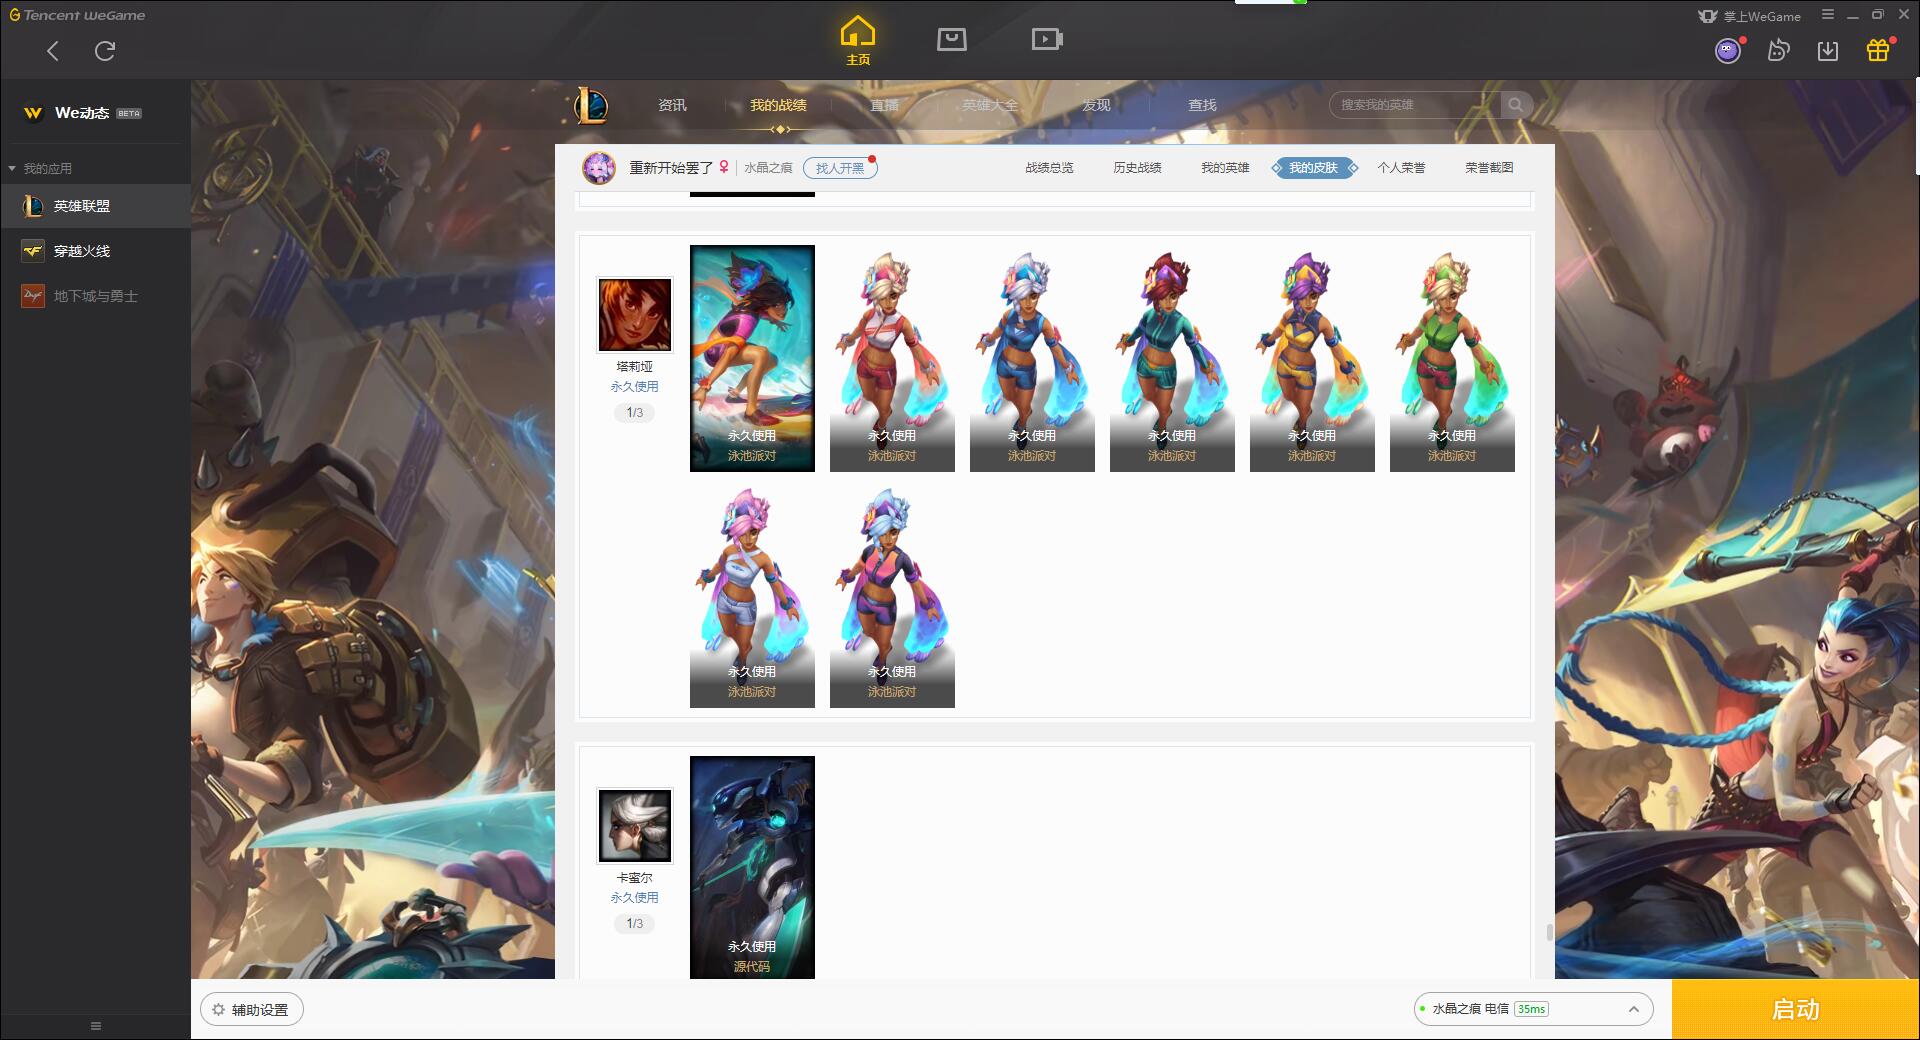Open the store bag icon in top bar

point(951,39)
